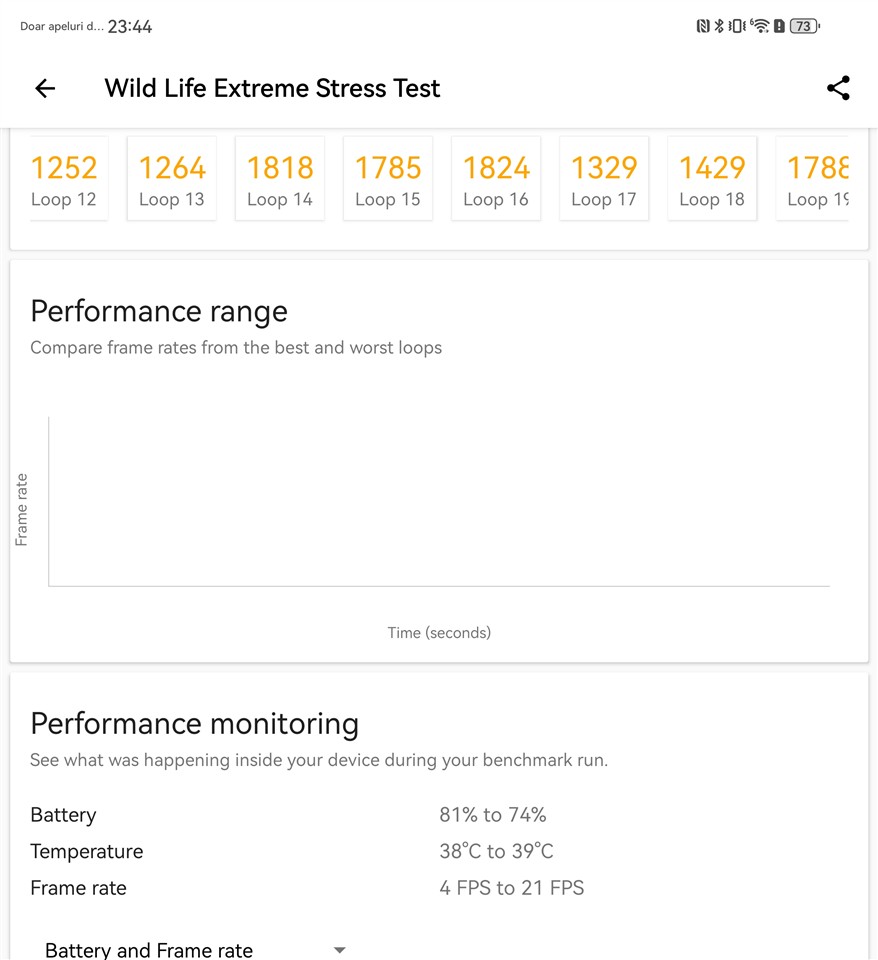Select the Loop 13 score card
This screenshot has height=960, width=878.
coord(172,179)
